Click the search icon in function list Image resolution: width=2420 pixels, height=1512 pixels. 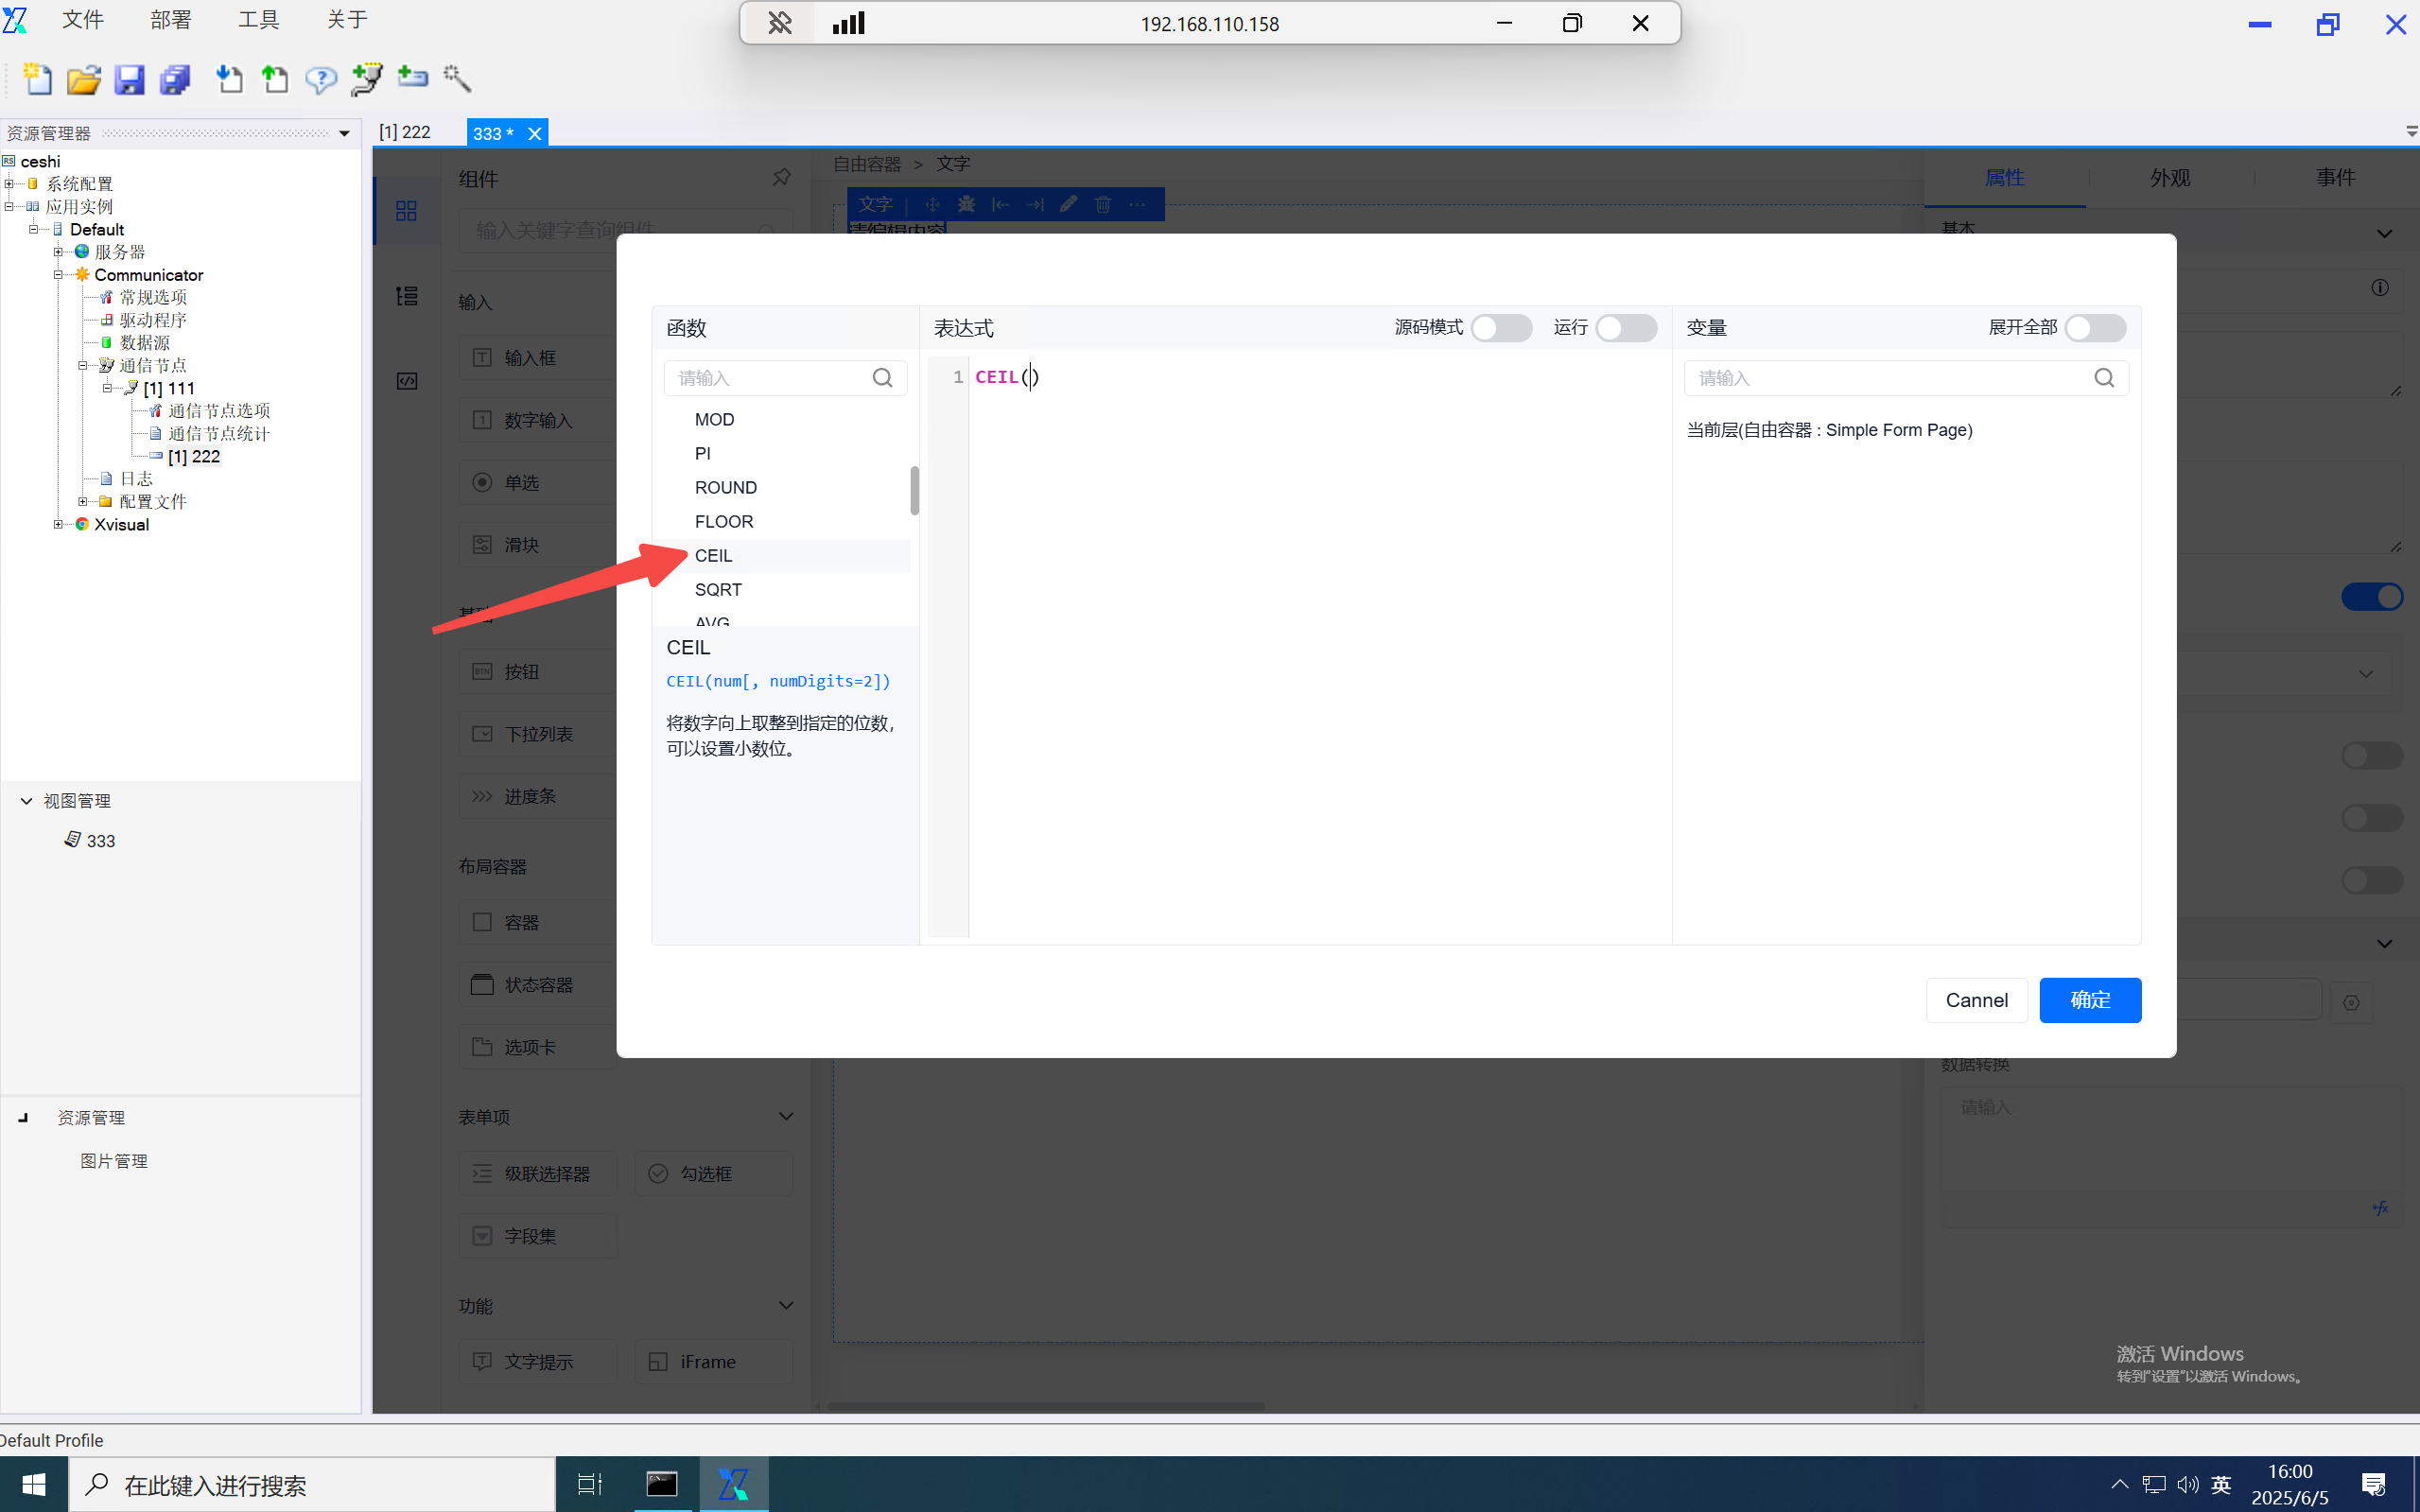tap(882, 378)
